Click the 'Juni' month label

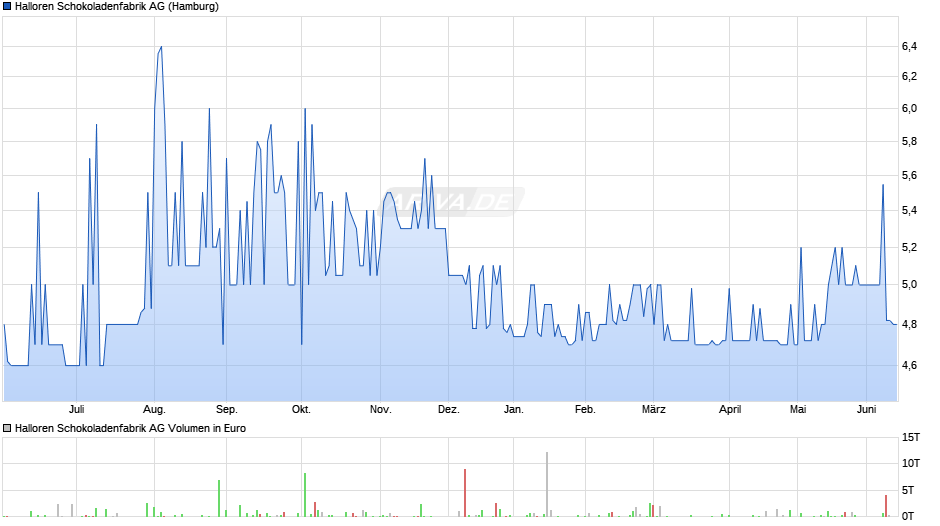[866, 410]
